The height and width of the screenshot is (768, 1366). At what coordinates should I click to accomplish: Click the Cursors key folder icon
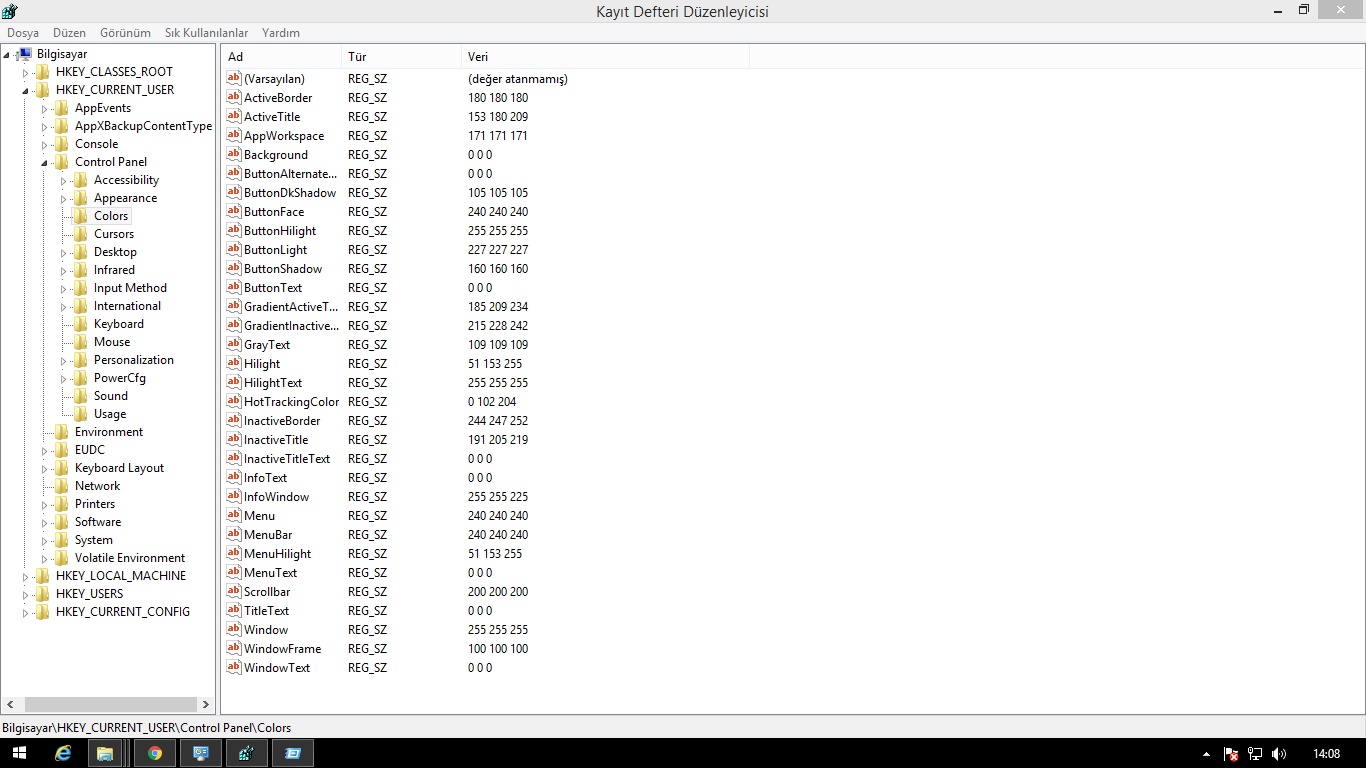click(x=81, y=234)
